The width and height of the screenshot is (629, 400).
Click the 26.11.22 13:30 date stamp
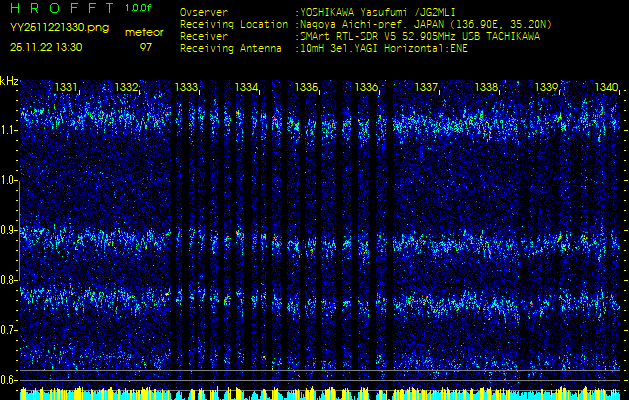click(x=46, y=47)
